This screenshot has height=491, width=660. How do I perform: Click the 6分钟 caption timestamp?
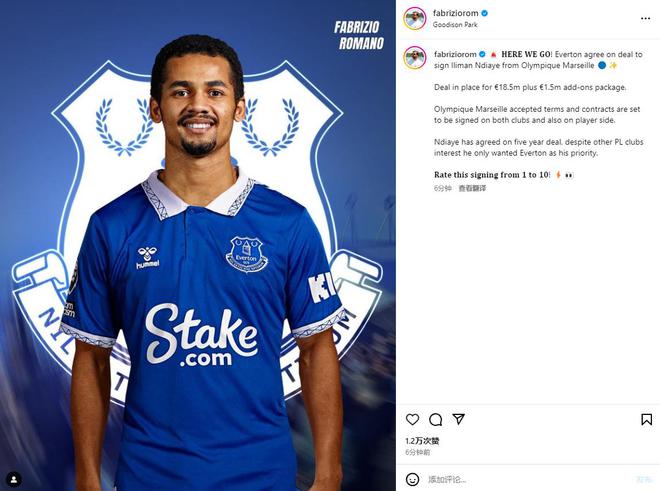click(x=443, y=187)
